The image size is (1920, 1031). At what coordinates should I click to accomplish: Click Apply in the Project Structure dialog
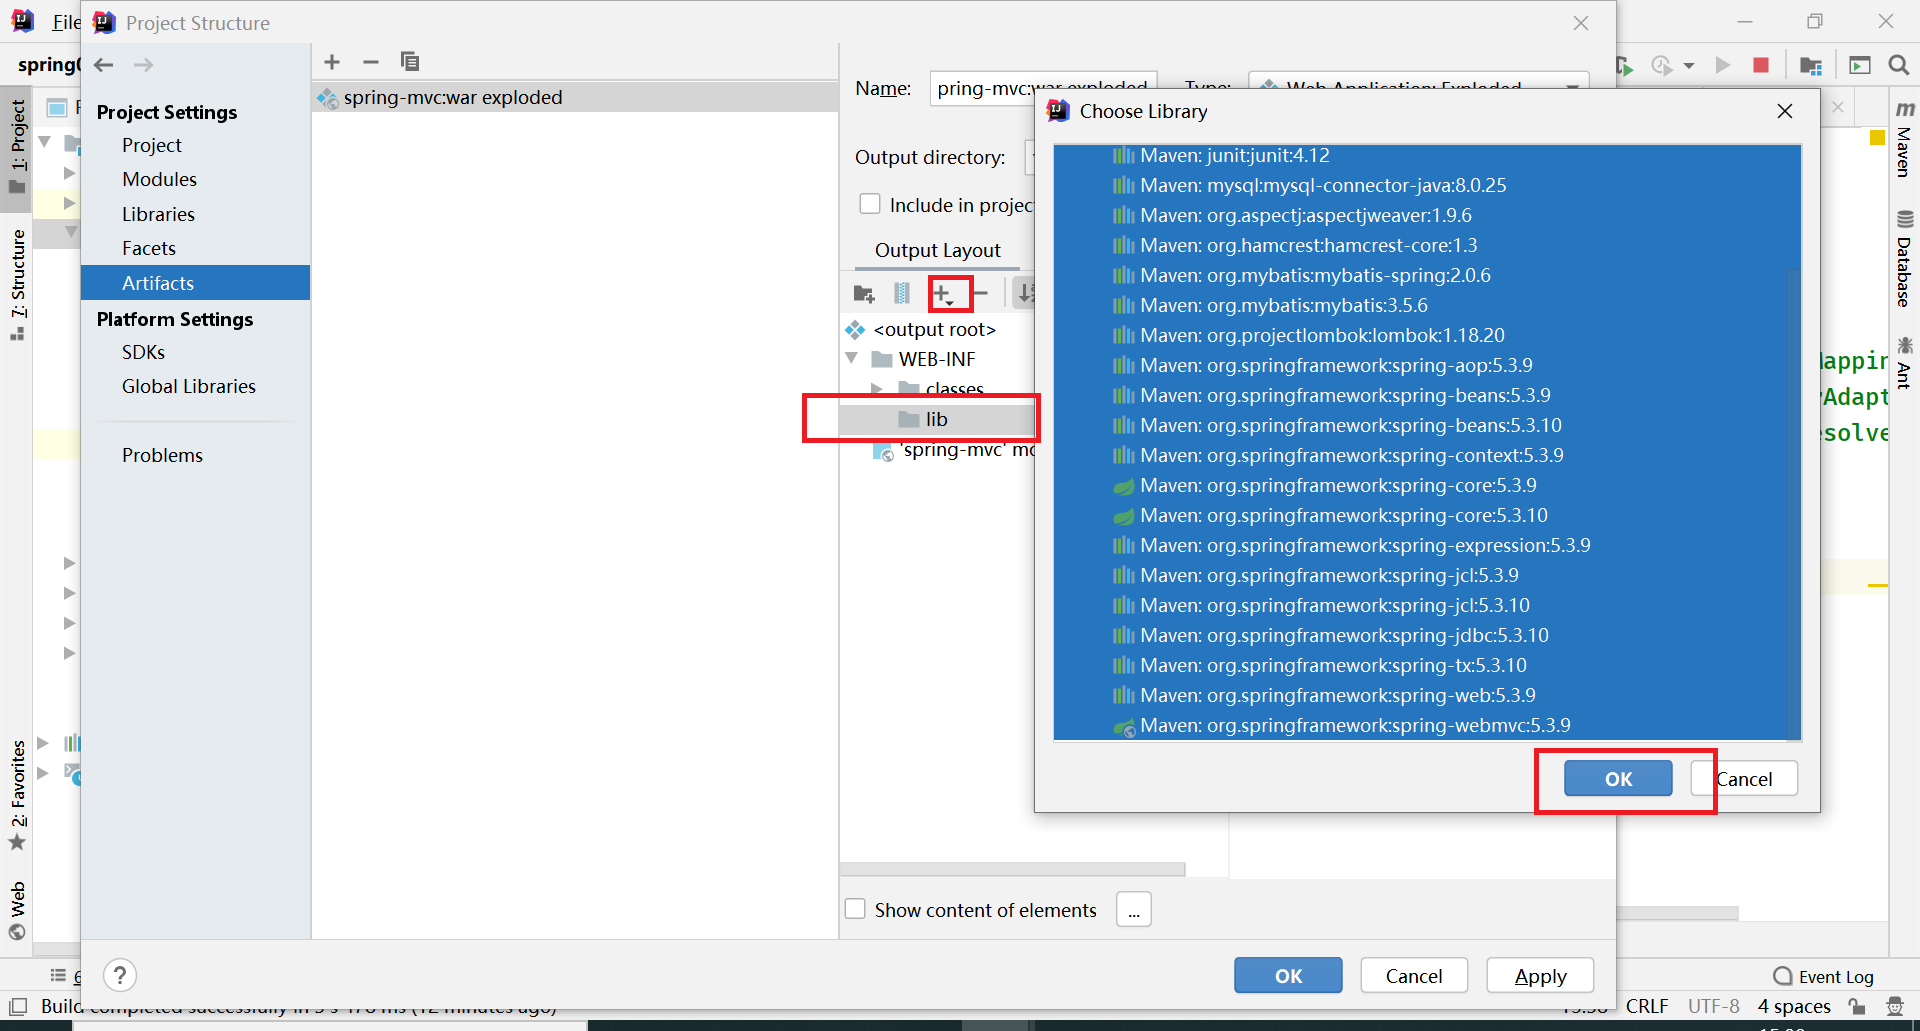coord(1540,975)
